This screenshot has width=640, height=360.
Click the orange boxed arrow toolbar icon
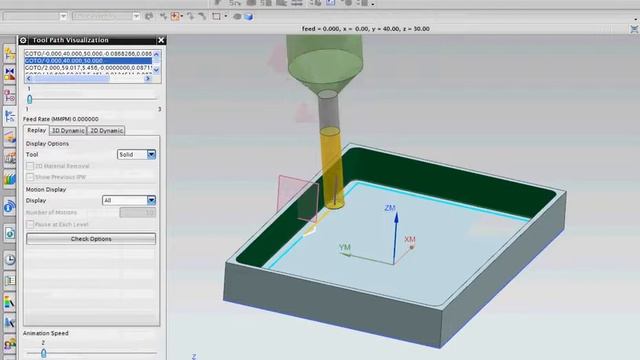[x=176, y=16]
